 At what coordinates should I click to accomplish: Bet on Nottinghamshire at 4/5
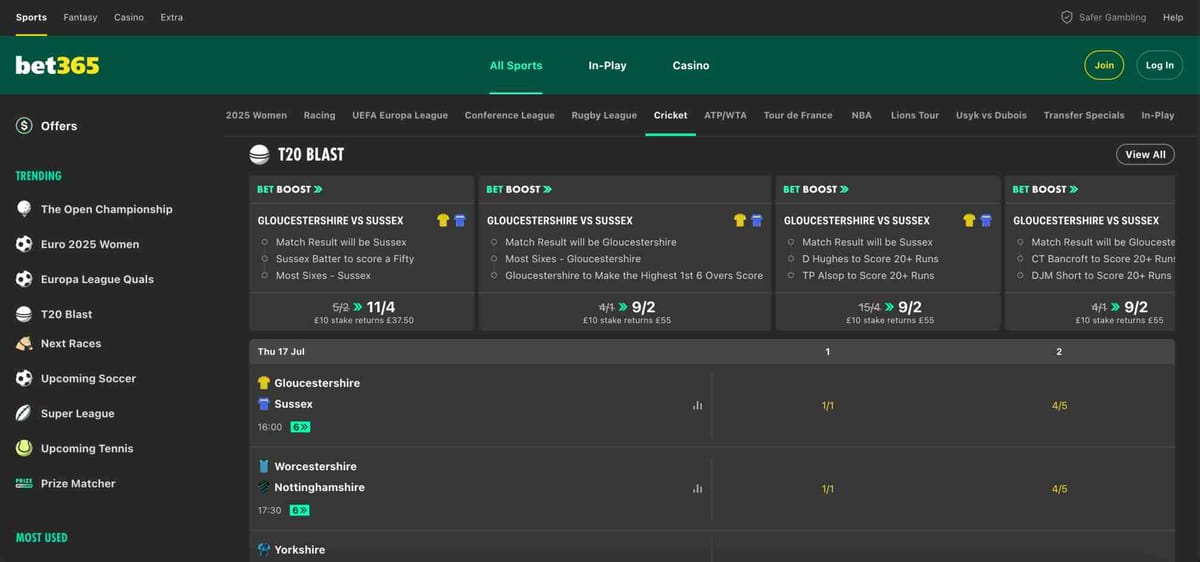coord(1059,489)
